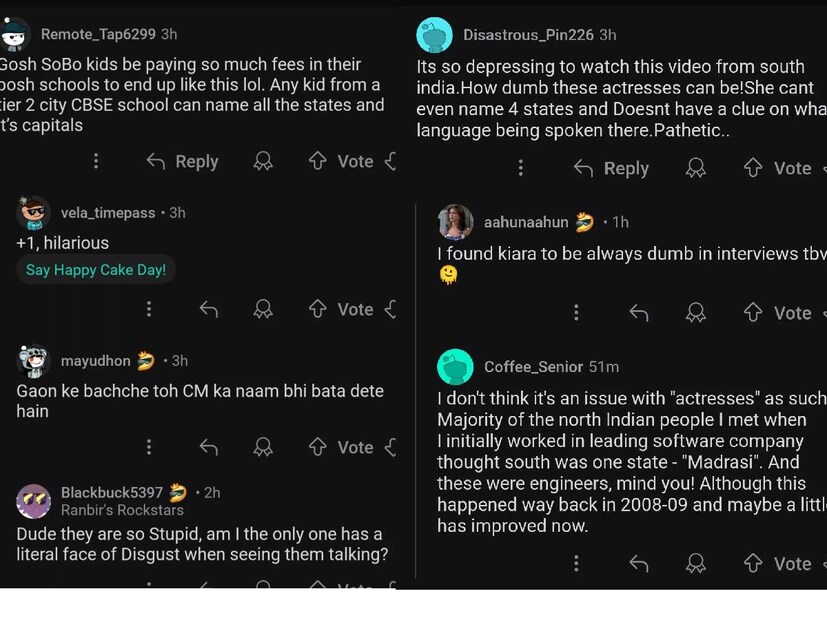Viewport: 827px width, 620px height.
Task: Award Disastrous_Pin226's comment
Action: pyautogui.click(x=696, y=169)
